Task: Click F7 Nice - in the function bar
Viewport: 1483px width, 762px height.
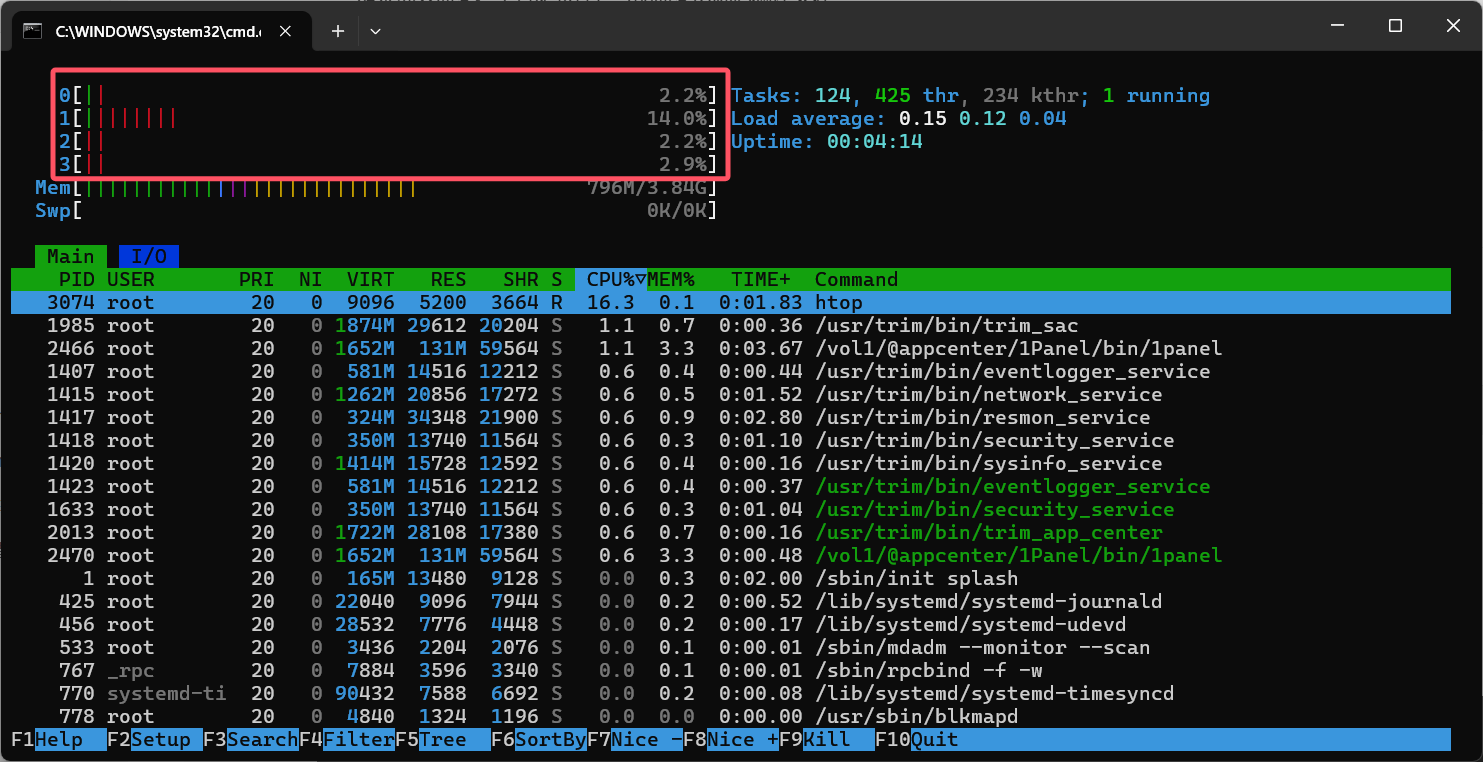Action: (x=635, y=739)
